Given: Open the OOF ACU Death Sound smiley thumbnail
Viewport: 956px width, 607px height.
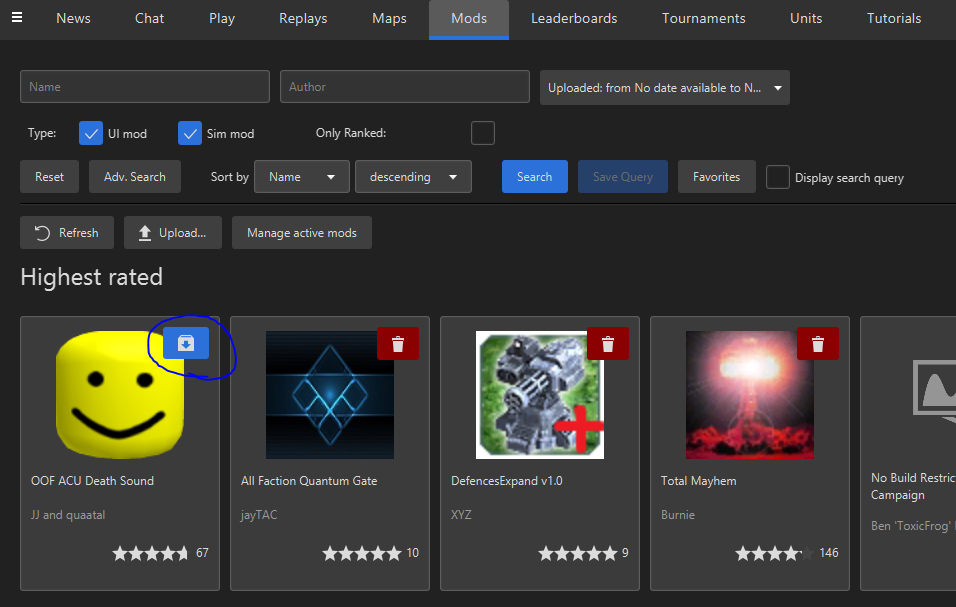Looking at the screenshot, I should click(120, 395).
